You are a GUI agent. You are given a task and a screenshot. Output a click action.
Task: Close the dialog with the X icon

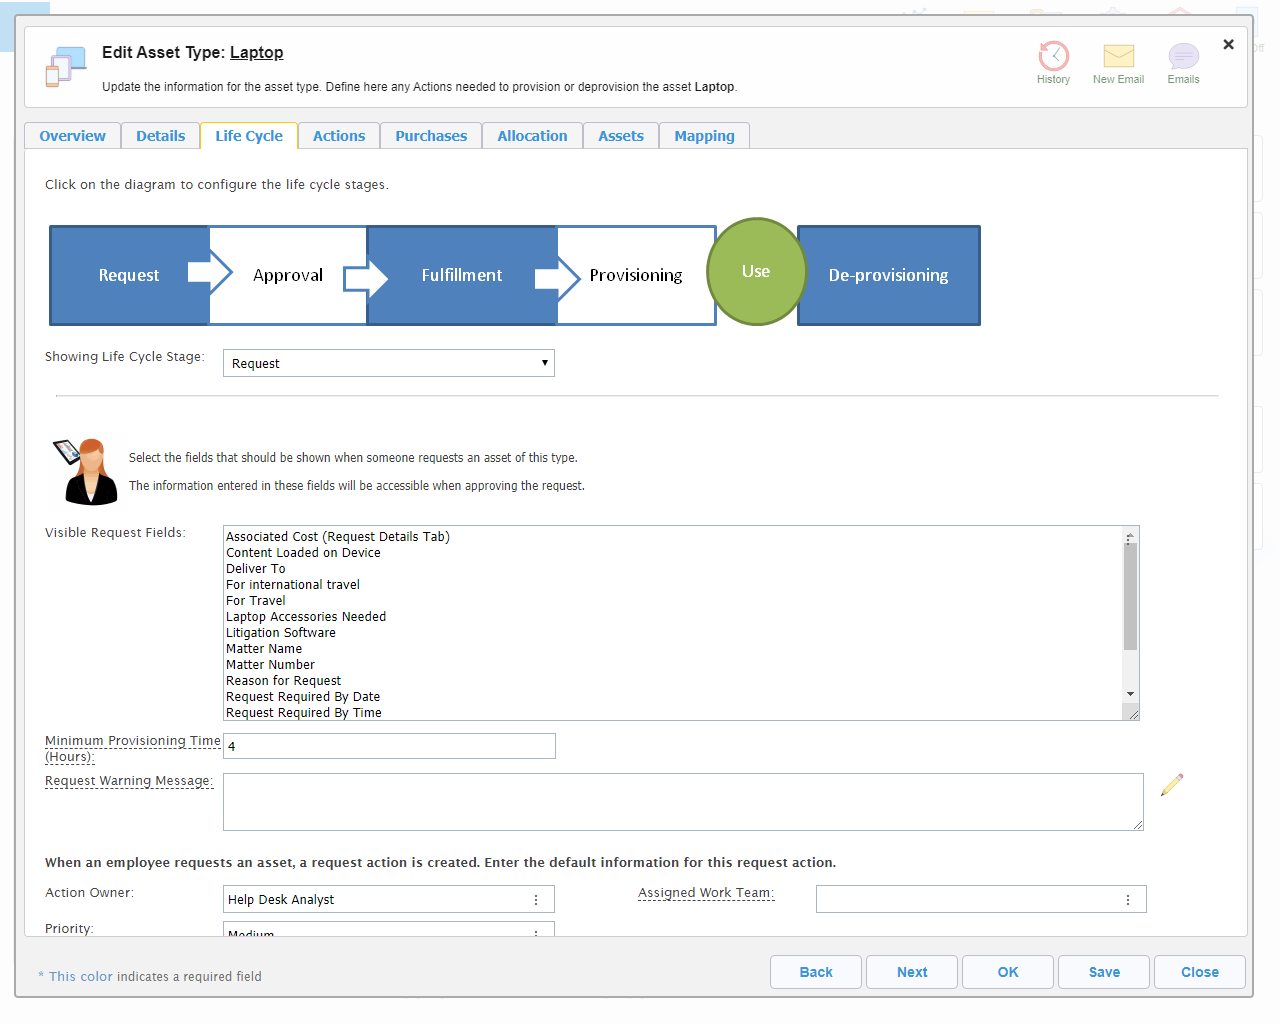click(x=1228, y=44)
